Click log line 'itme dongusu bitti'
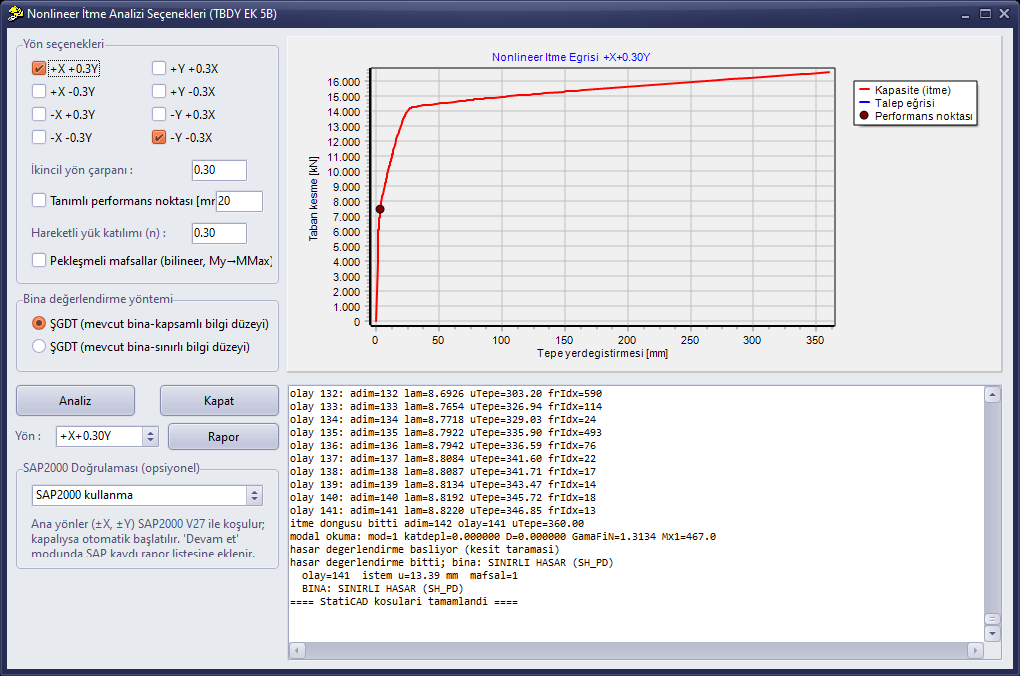Viewport: 1020px width, 676px height. [x=437, y=524]
